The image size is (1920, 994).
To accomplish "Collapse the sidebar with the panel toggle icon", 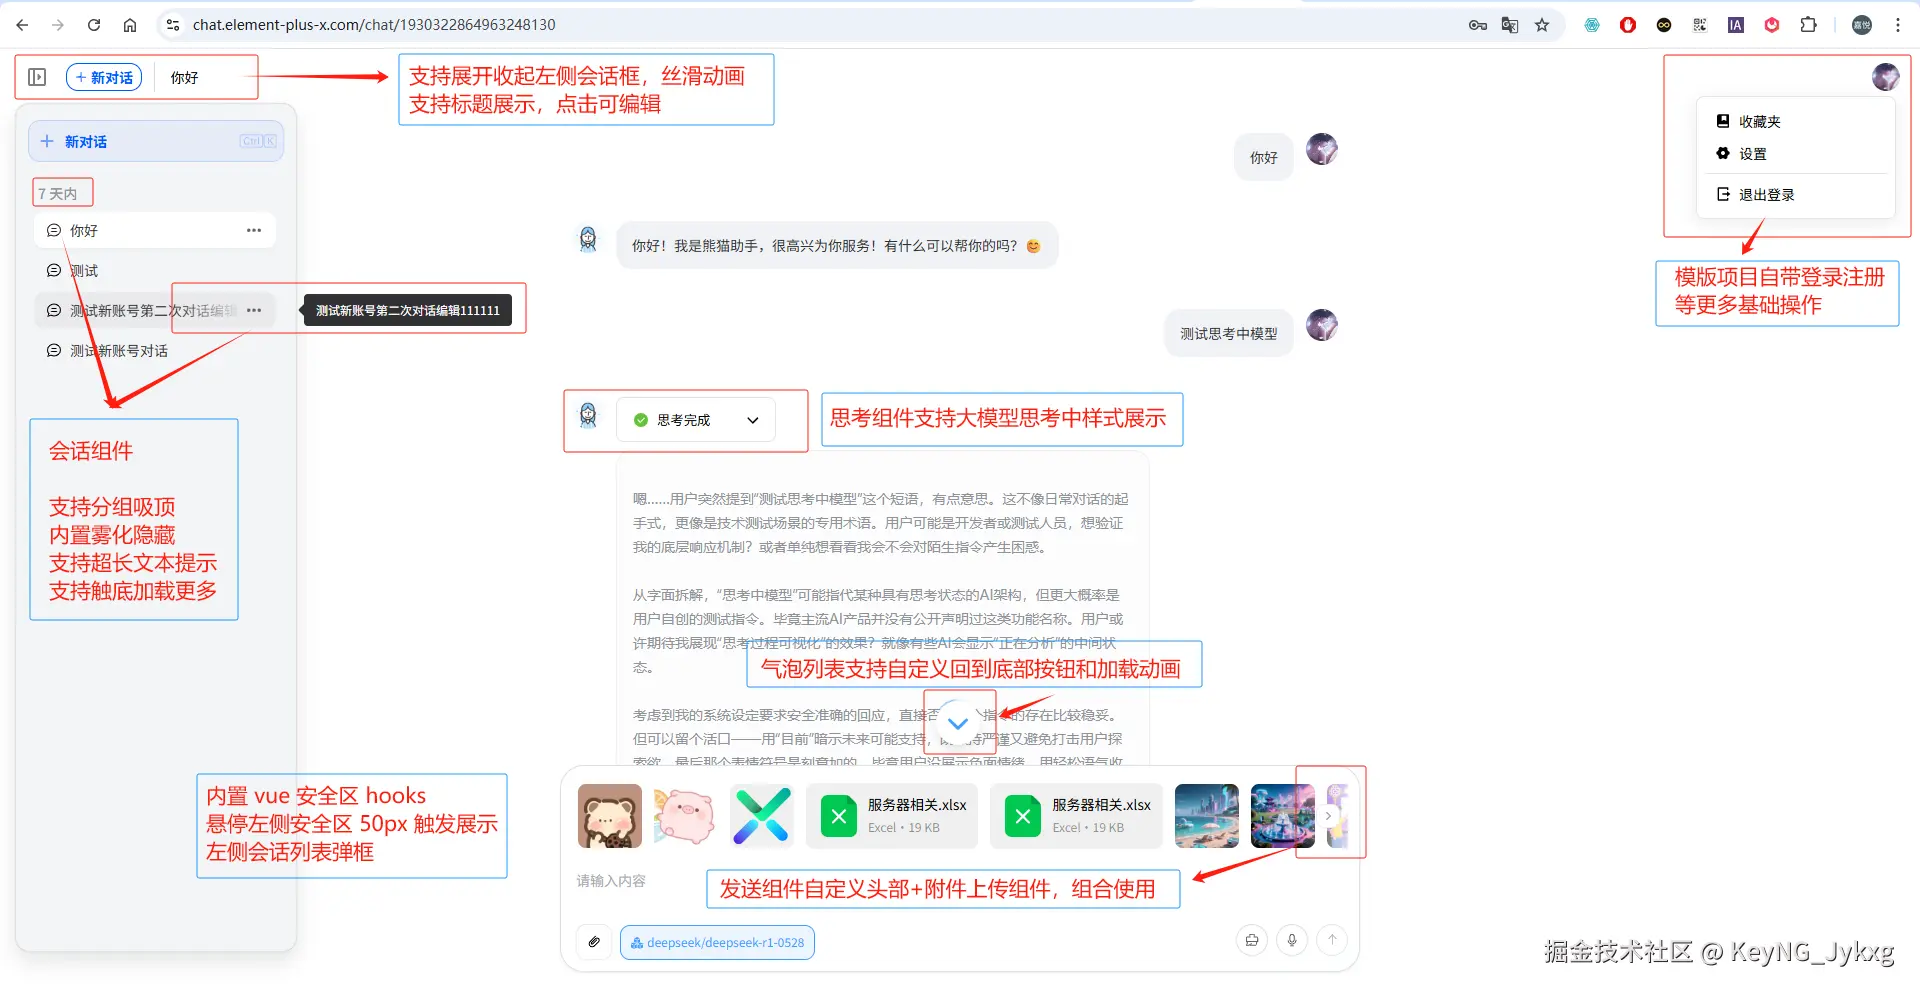I will 38,76.
